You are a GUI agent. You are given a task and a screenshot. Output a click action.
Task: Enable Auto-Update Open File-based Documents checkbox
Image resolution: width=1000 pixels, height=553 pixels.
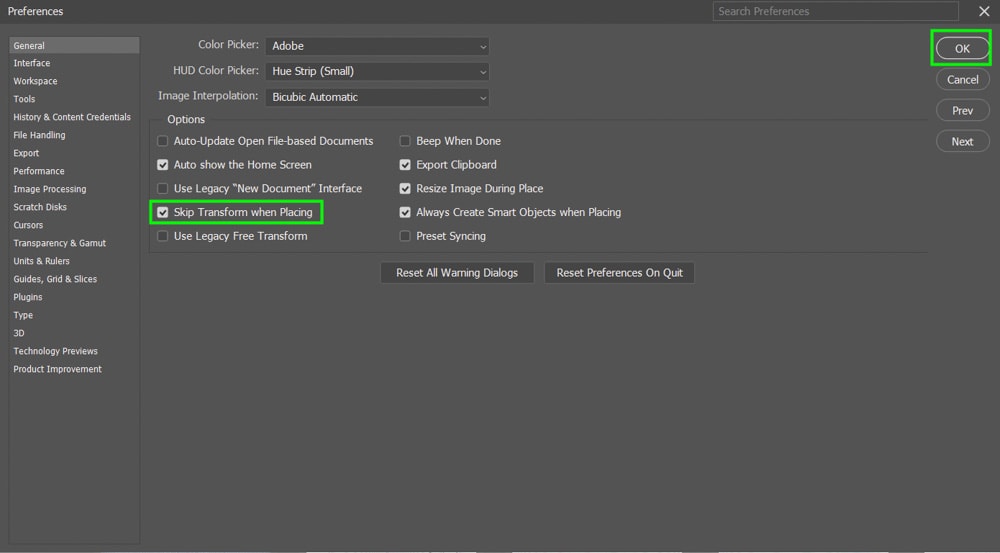163,141
